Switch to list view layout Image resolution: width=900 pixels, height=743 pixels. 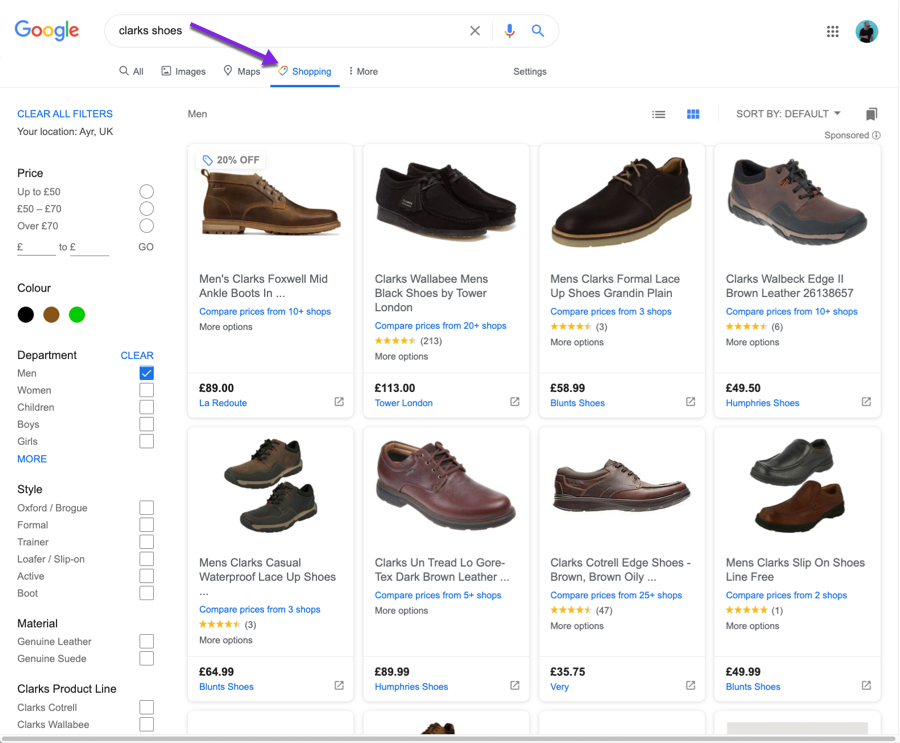(x=659, y=114)
